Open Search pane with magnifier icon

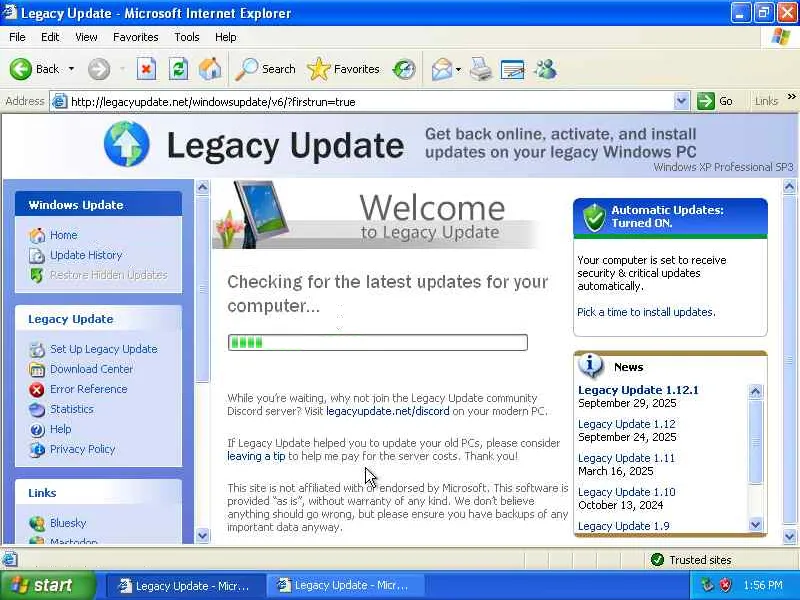coord(247,69)
